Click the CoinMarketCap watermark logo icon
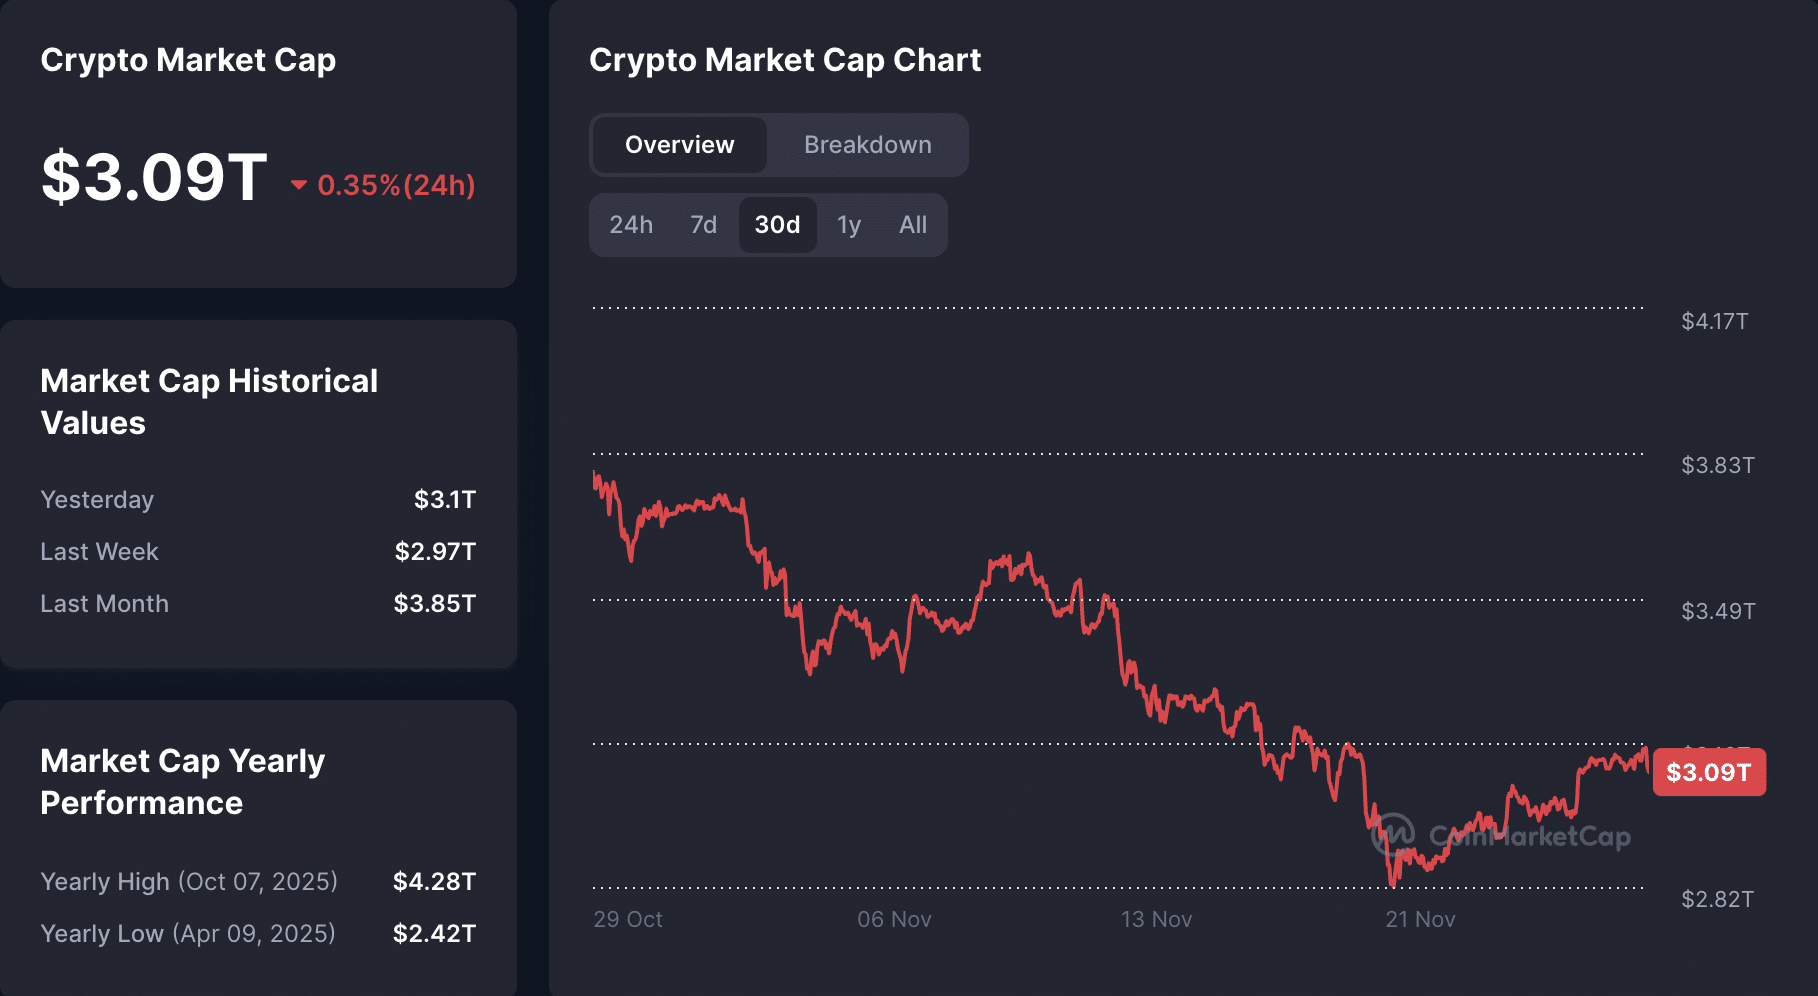Viewport: 1818px width, 996px height. click(1393, 833)
